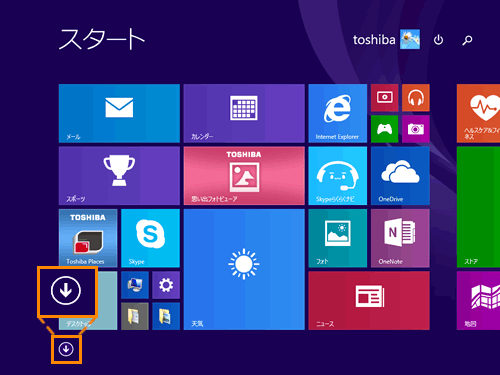This screenshot has height=375, width=500.
Task: Show all apps with small down arrow
Action: (x=66, y=349)
